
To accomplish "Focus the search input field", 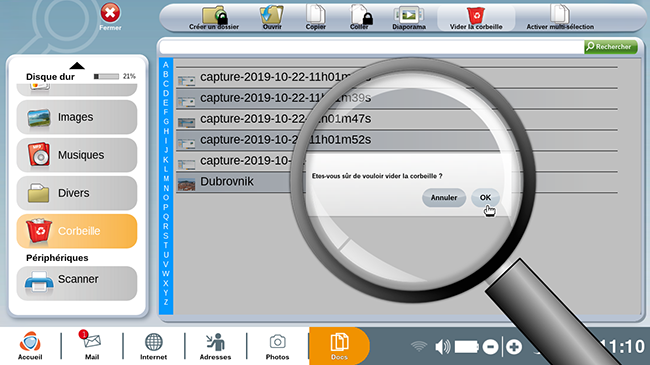I will [371, 47].
